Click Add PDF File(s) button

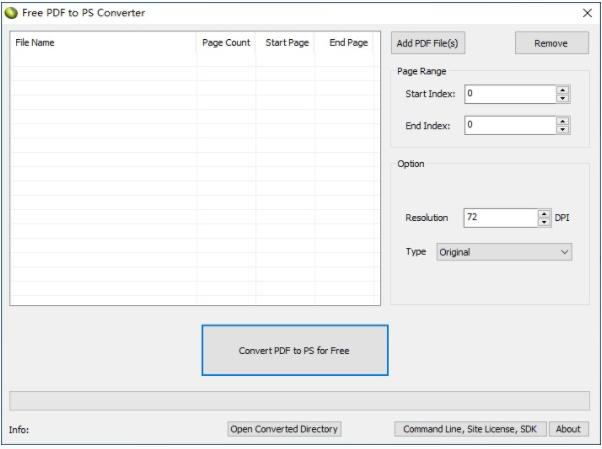pyautogui.click(x=429, y=43)
